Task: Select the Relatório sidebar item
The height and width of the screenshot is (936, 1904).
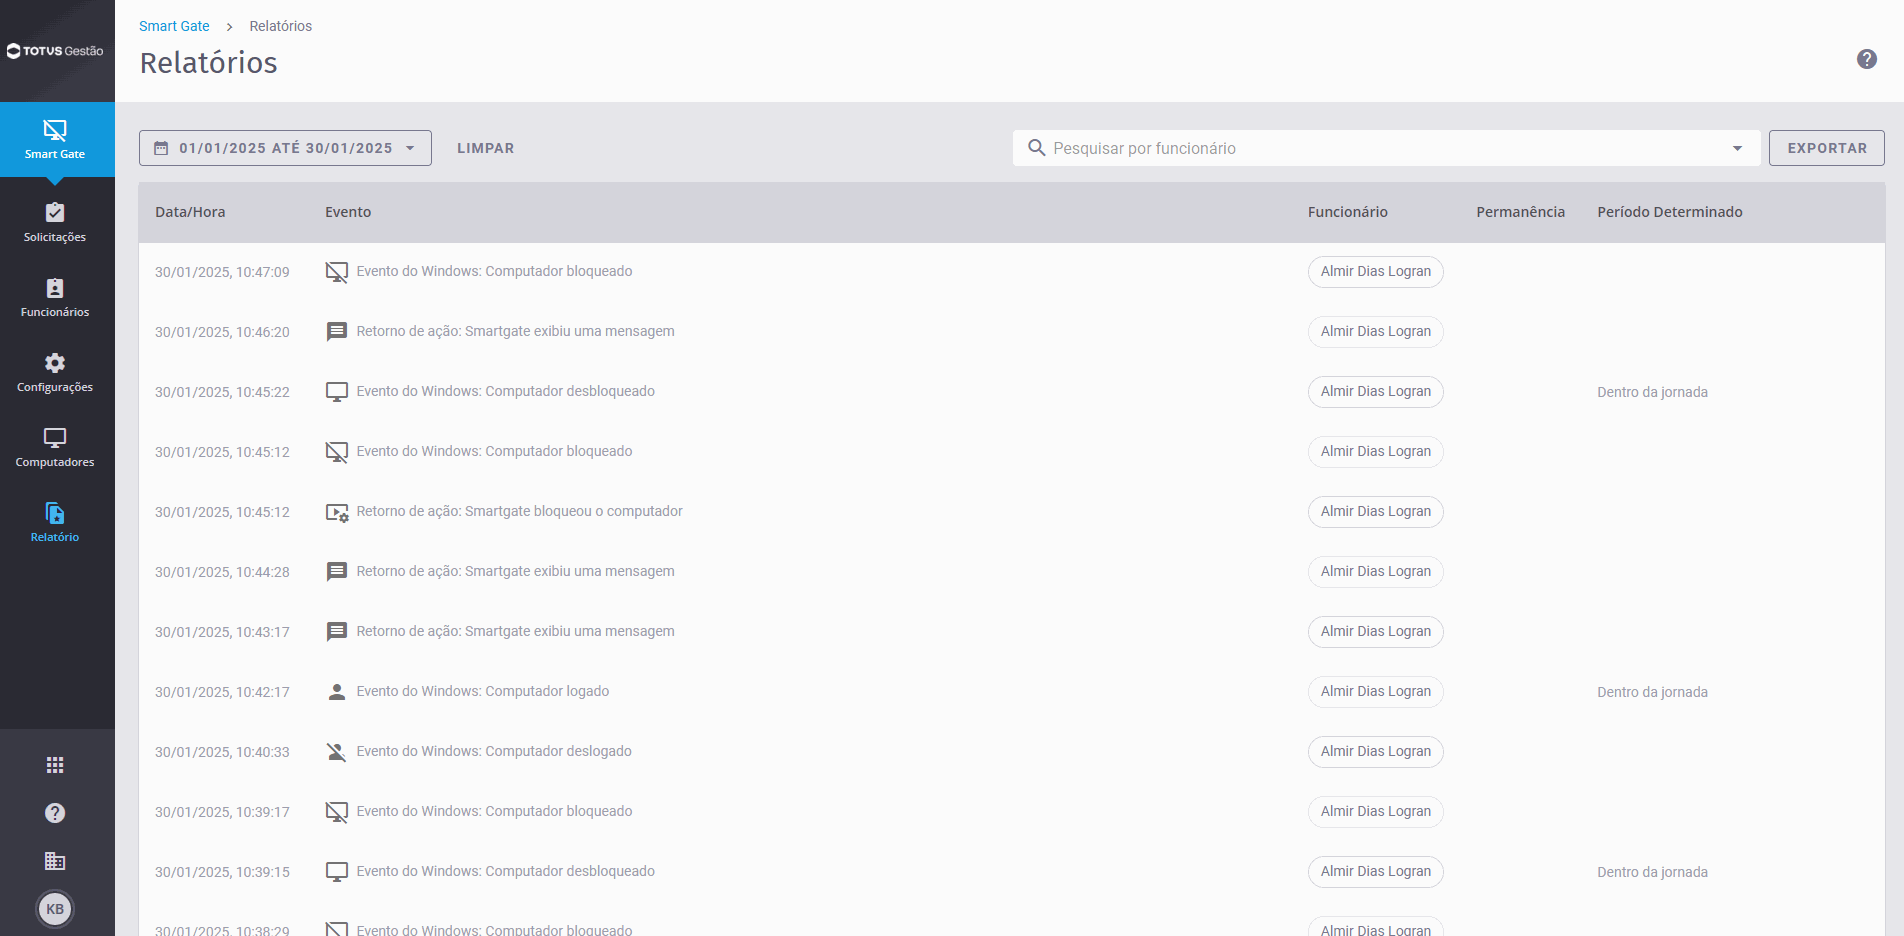Action: [x=55, y=523]
